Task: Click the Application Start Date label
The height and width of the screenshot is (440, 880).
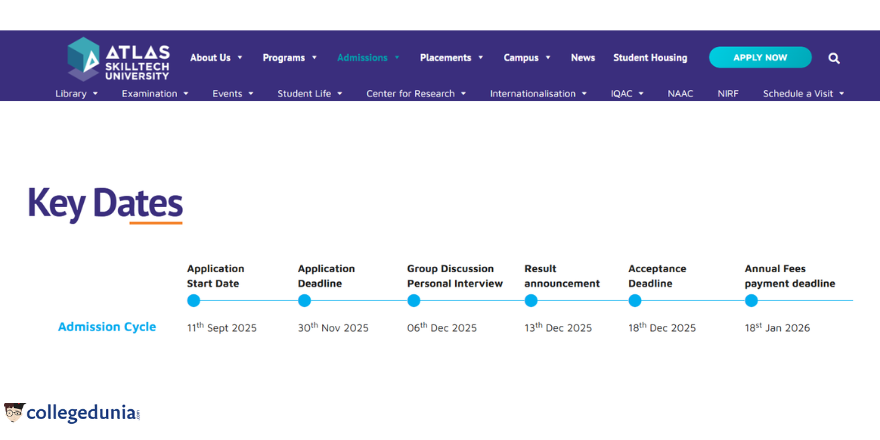Action: click(x=216, y=276)
